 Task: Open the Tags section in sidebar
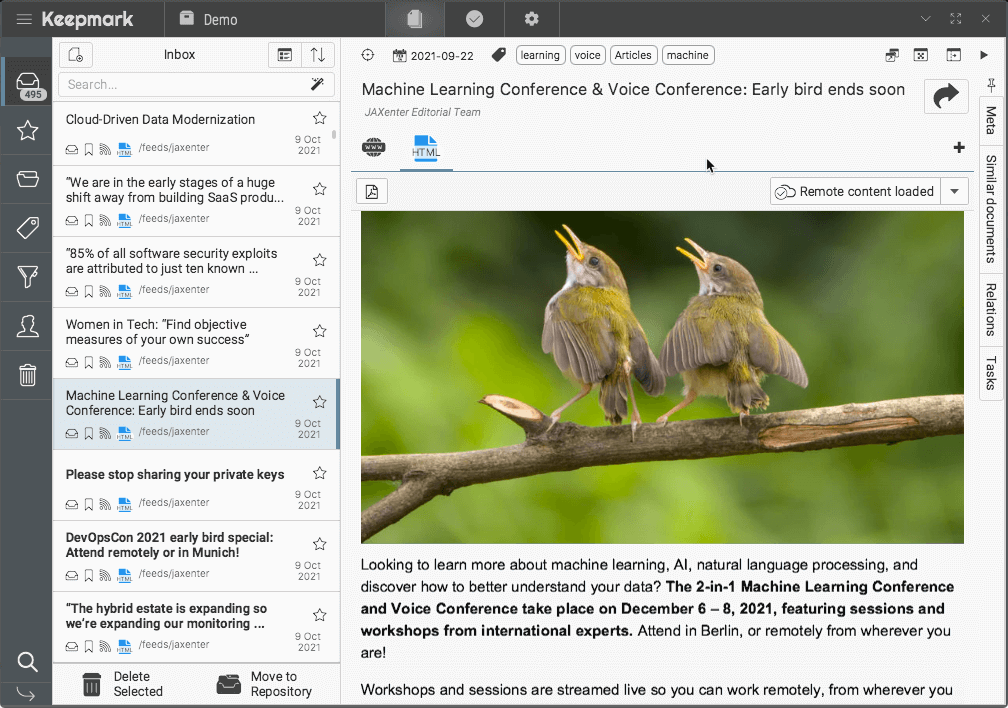coord(27,228)
